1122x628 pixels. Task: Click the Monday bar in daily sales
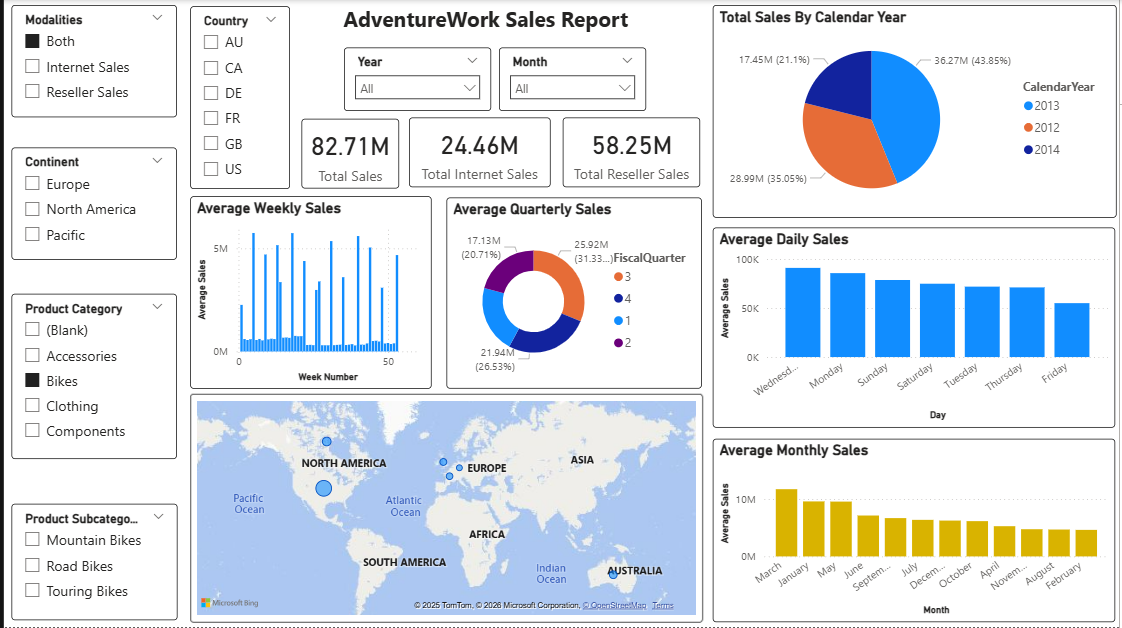(x=847, y=315)
